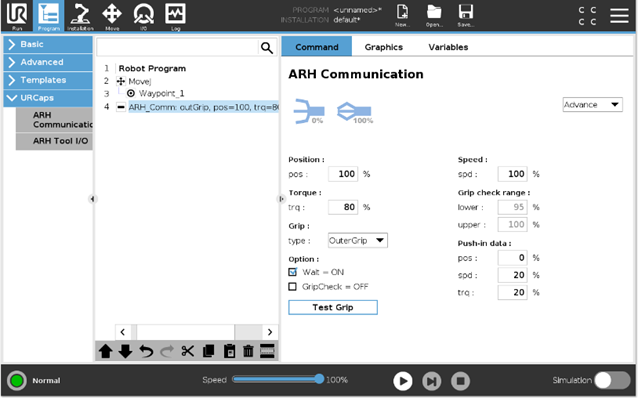The width and height of the screenshot is (638, 398).
Task: Collapse the MoveJ tree node
Action: coord(121,81)
